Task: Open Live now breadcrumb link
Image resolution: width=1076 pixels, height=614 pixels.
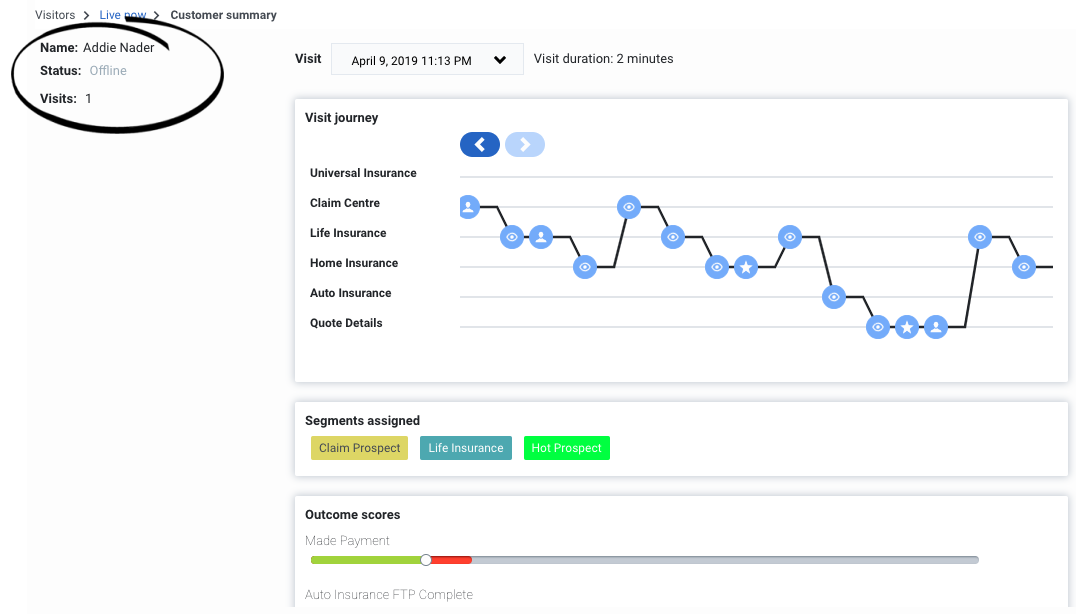Action: [x=123, y=15]
